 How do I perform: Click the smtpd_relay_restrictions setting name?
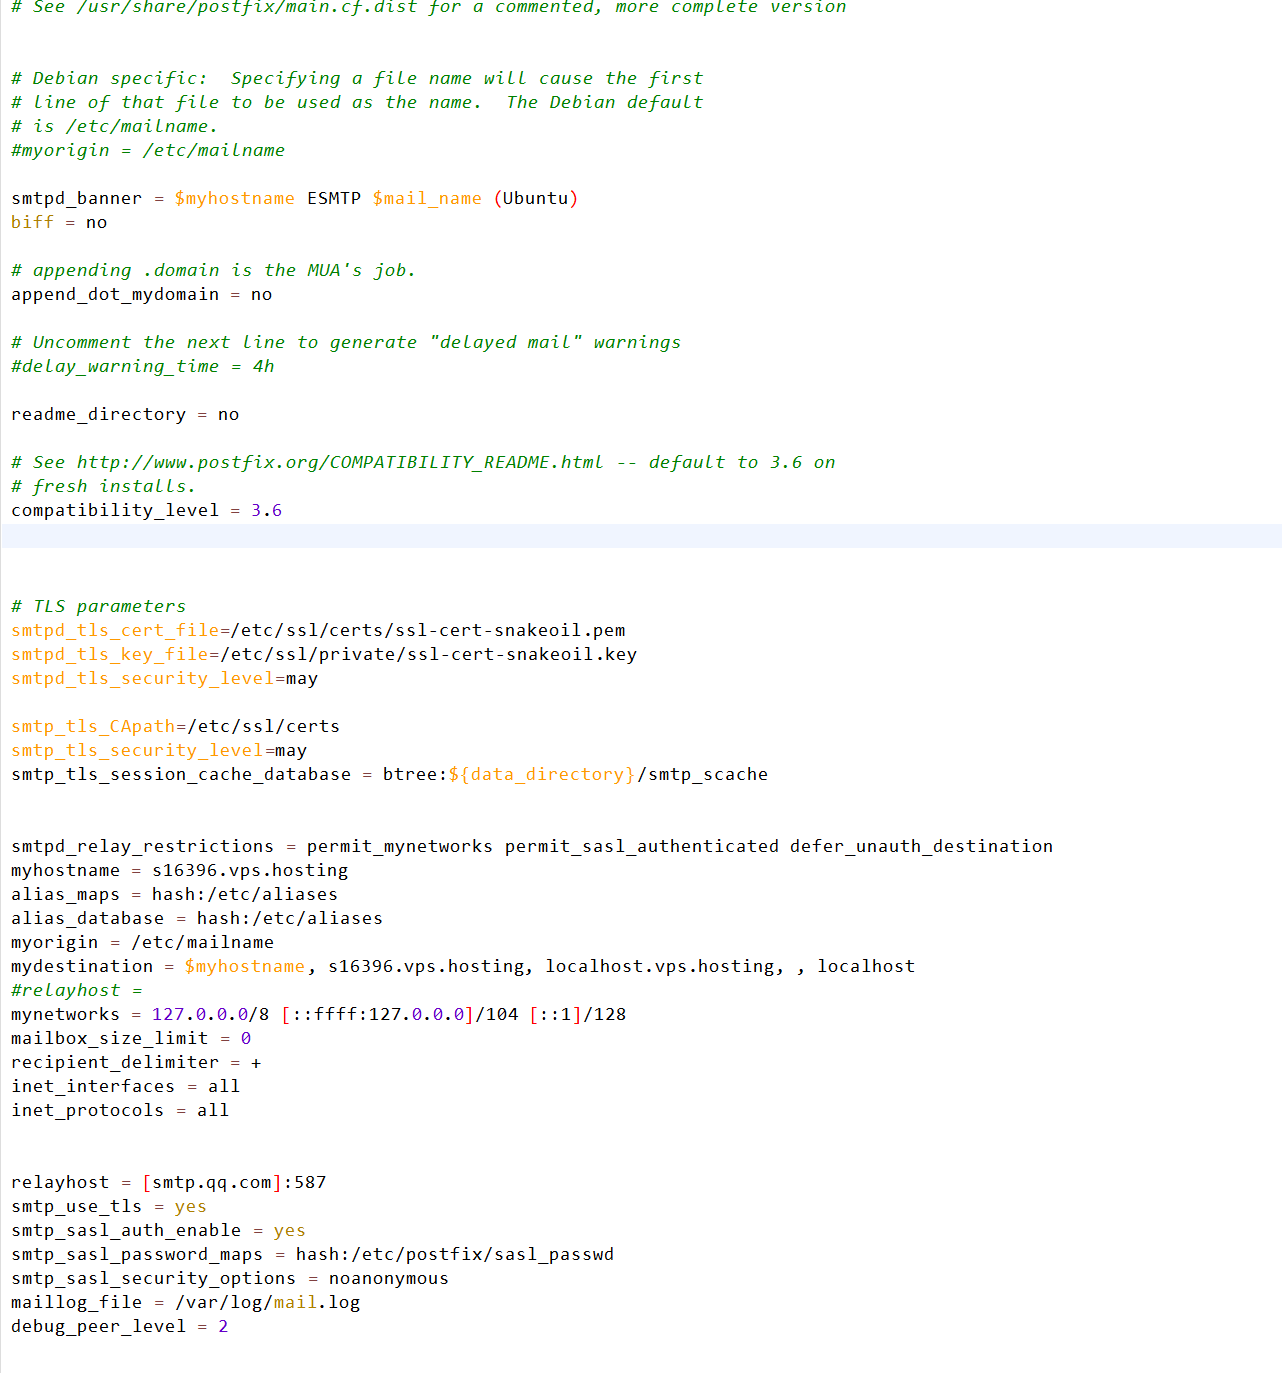142,846
